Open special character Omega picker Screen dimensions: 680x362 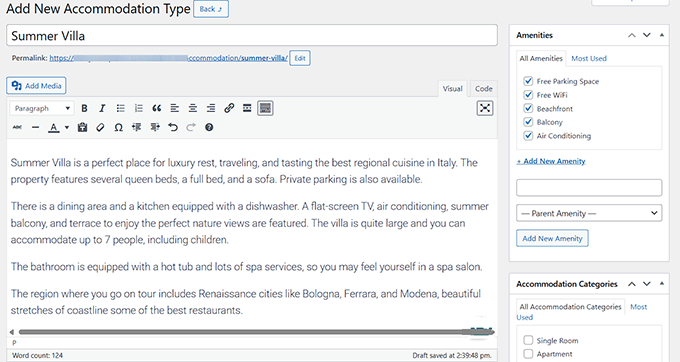(118, 127)
